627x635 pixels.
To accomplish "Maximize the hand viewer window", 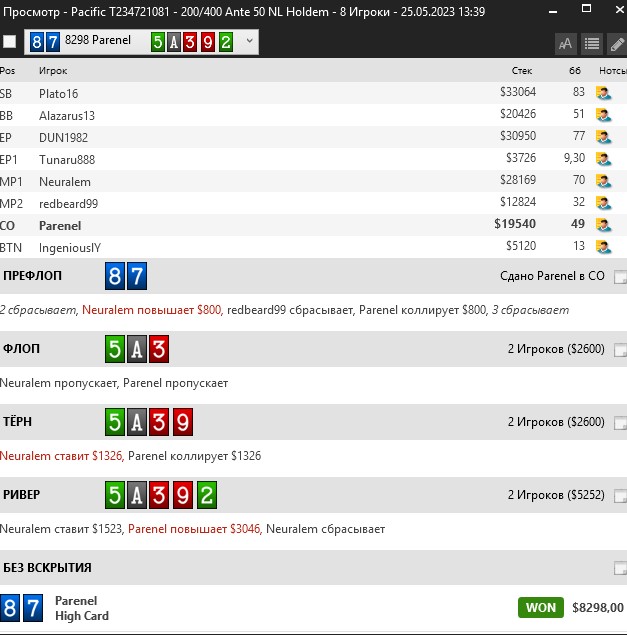I will point(586,9).
